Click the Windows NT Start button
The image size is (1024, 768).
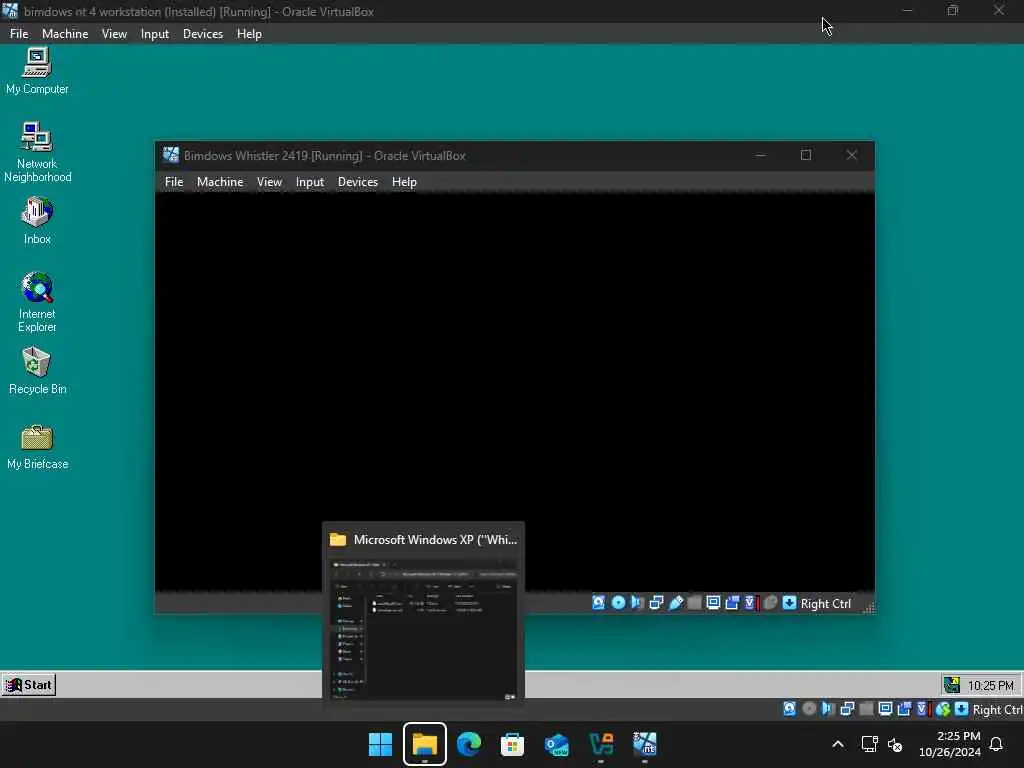29,684
